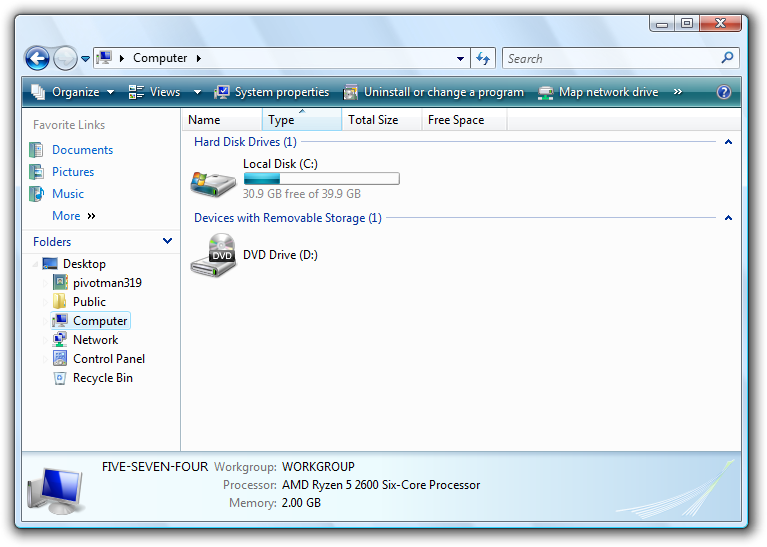Click the search magnifier icon
The image size is (767, 547).
727,58
